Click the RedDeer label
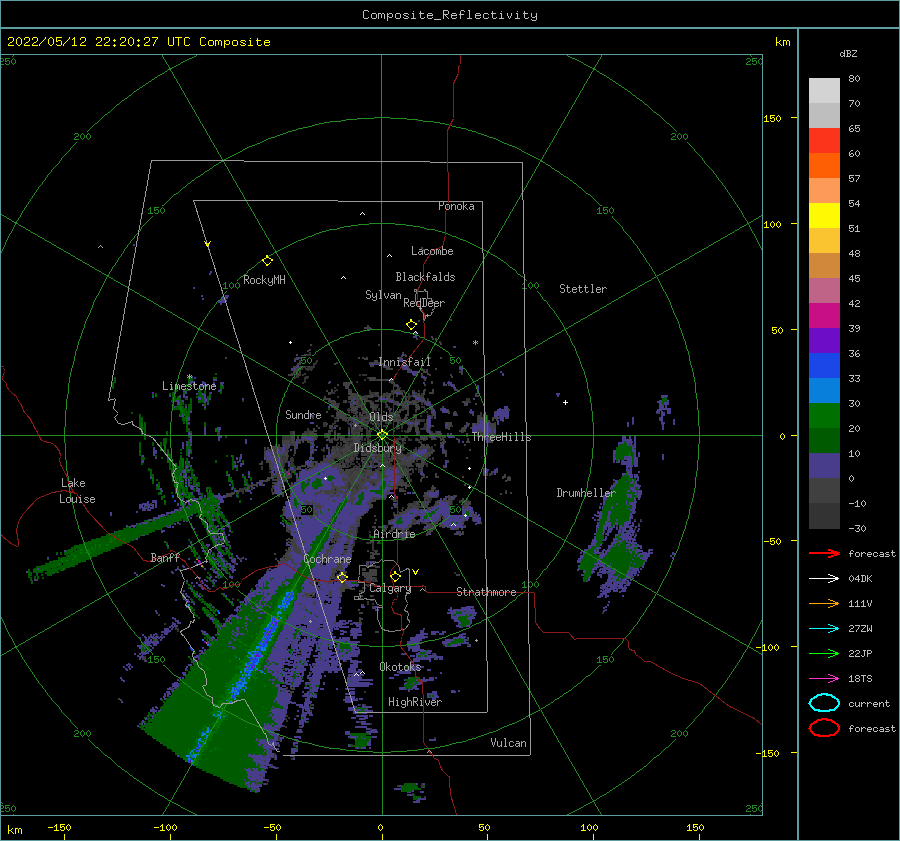This screenshot has height=841, width=900. [424, 303]
